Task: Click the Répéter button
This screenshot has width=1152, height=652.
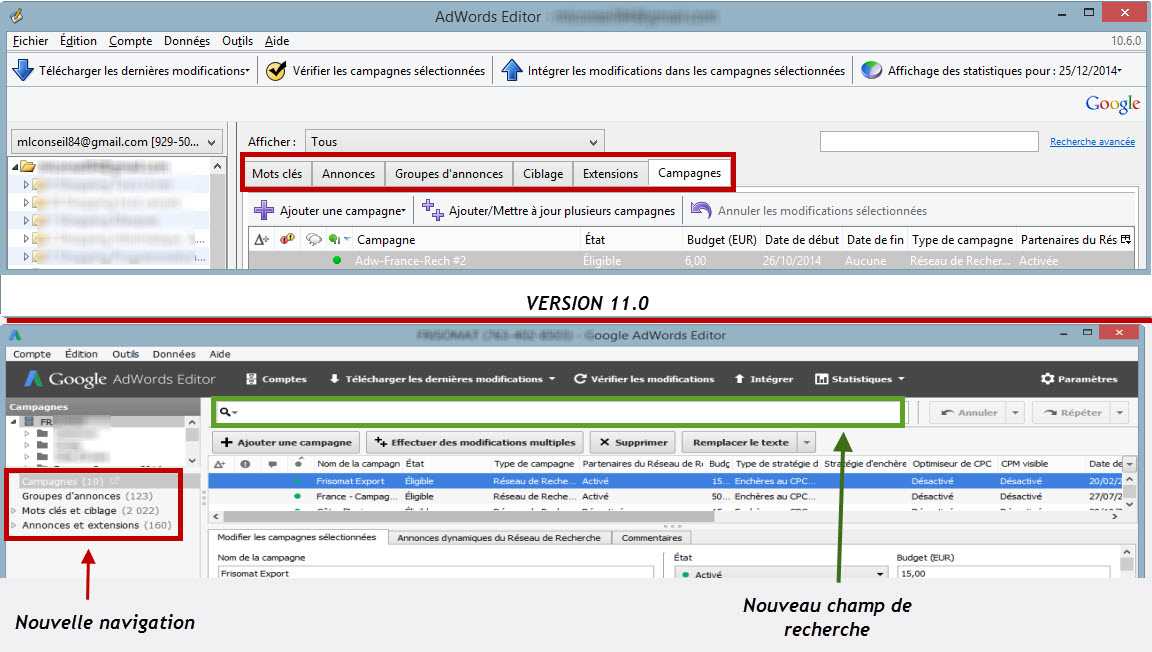Action: (x=1072, y=412)
